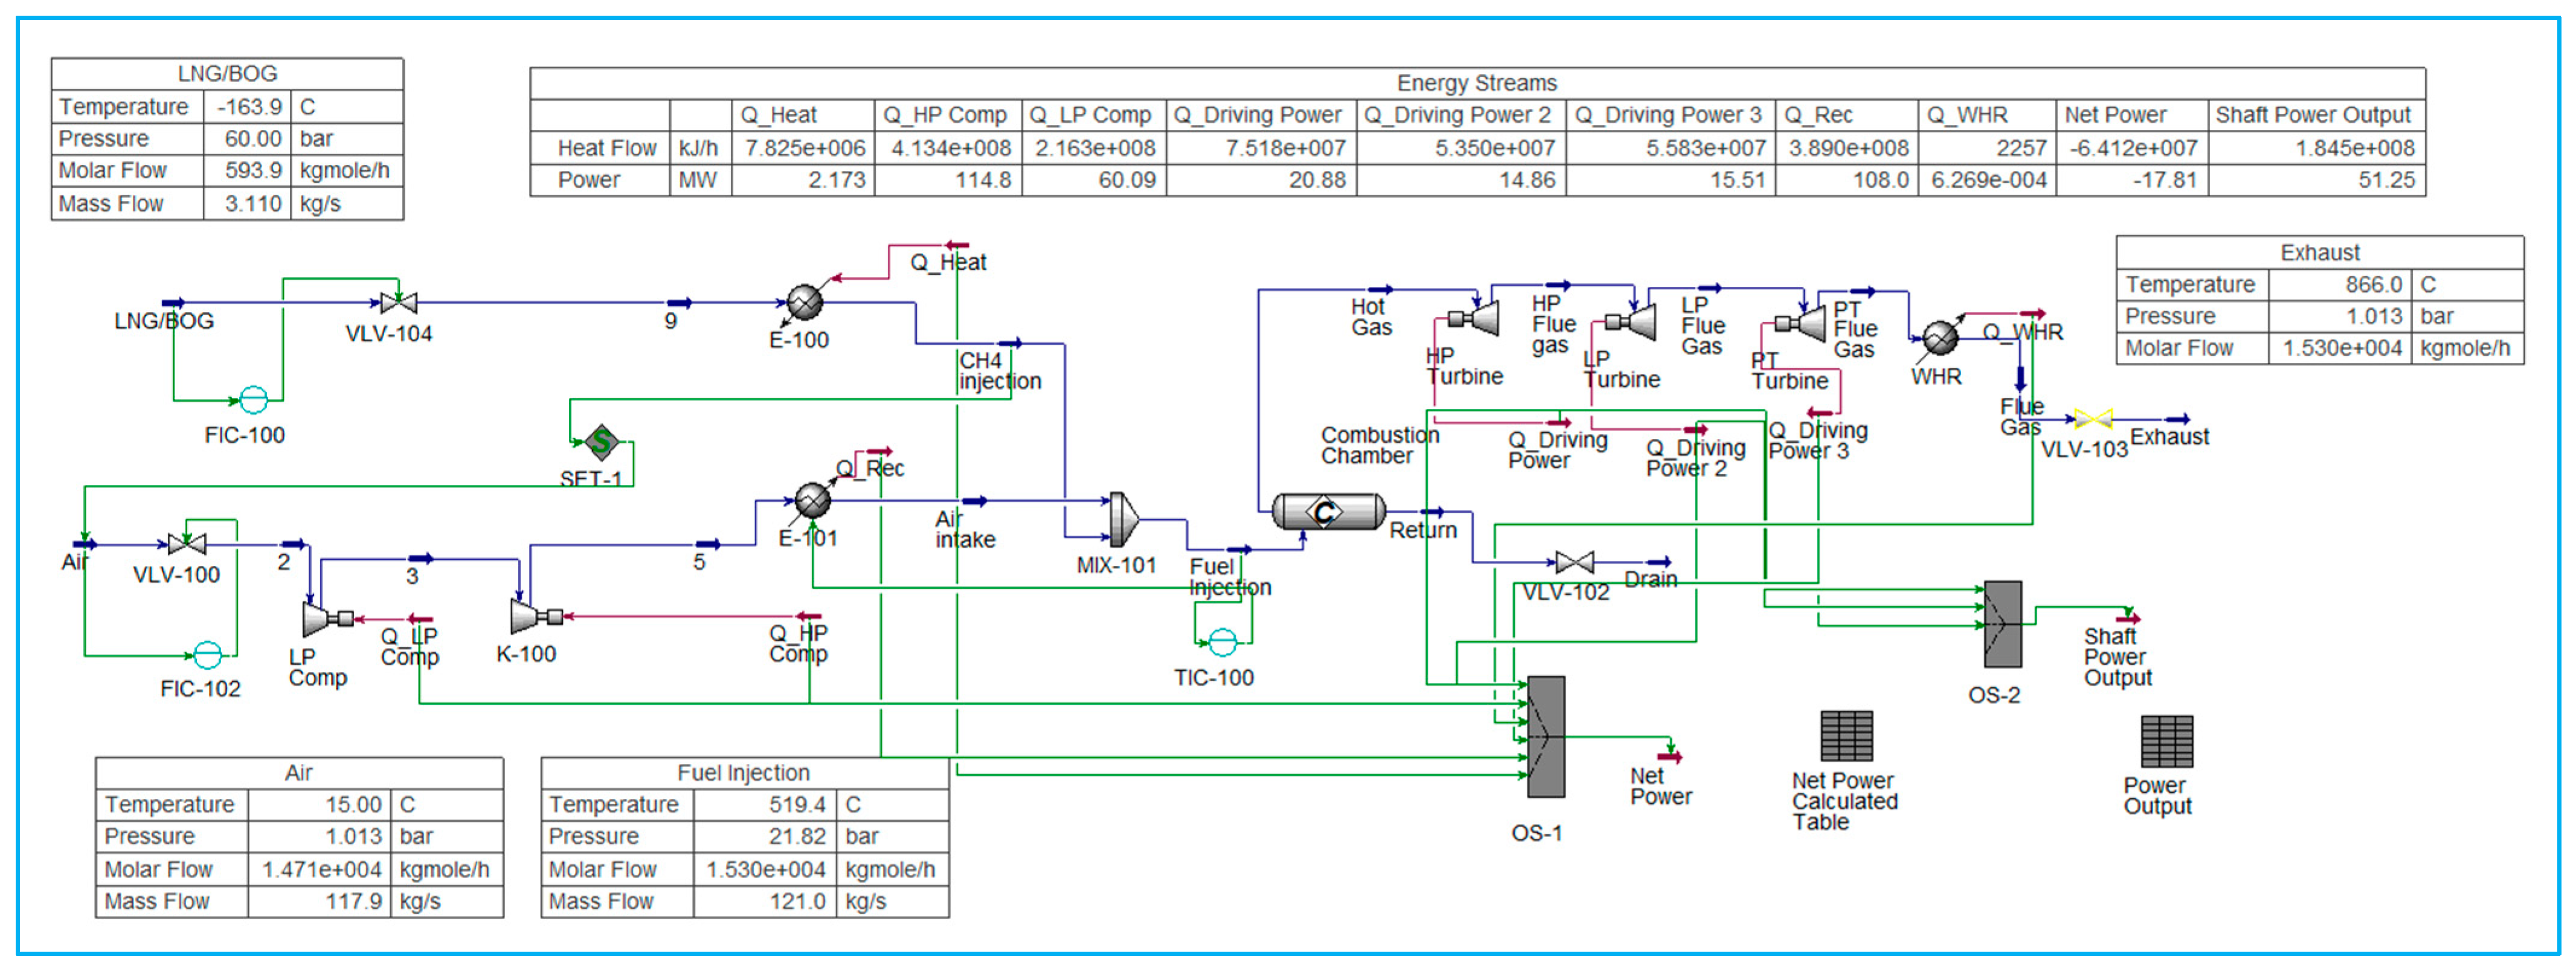
Task: Click the Energy Streams table title
Action: point(1476,83)
